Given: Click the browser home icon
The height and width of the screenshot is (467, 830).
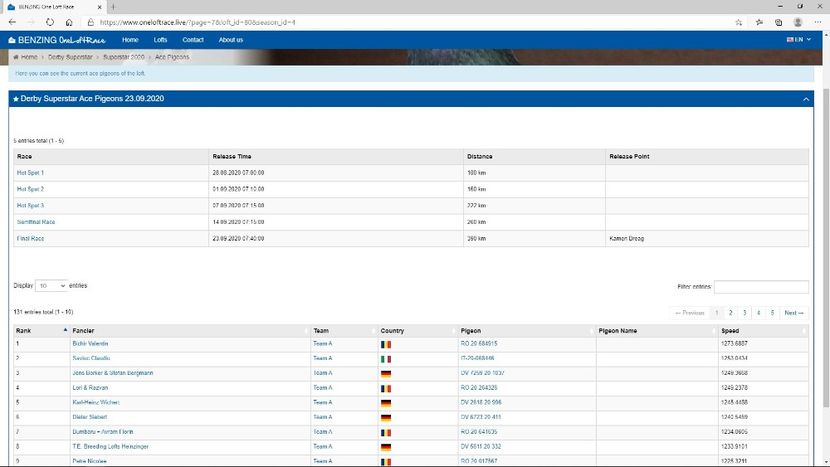Looking at the screenshot, I should 68,21.
